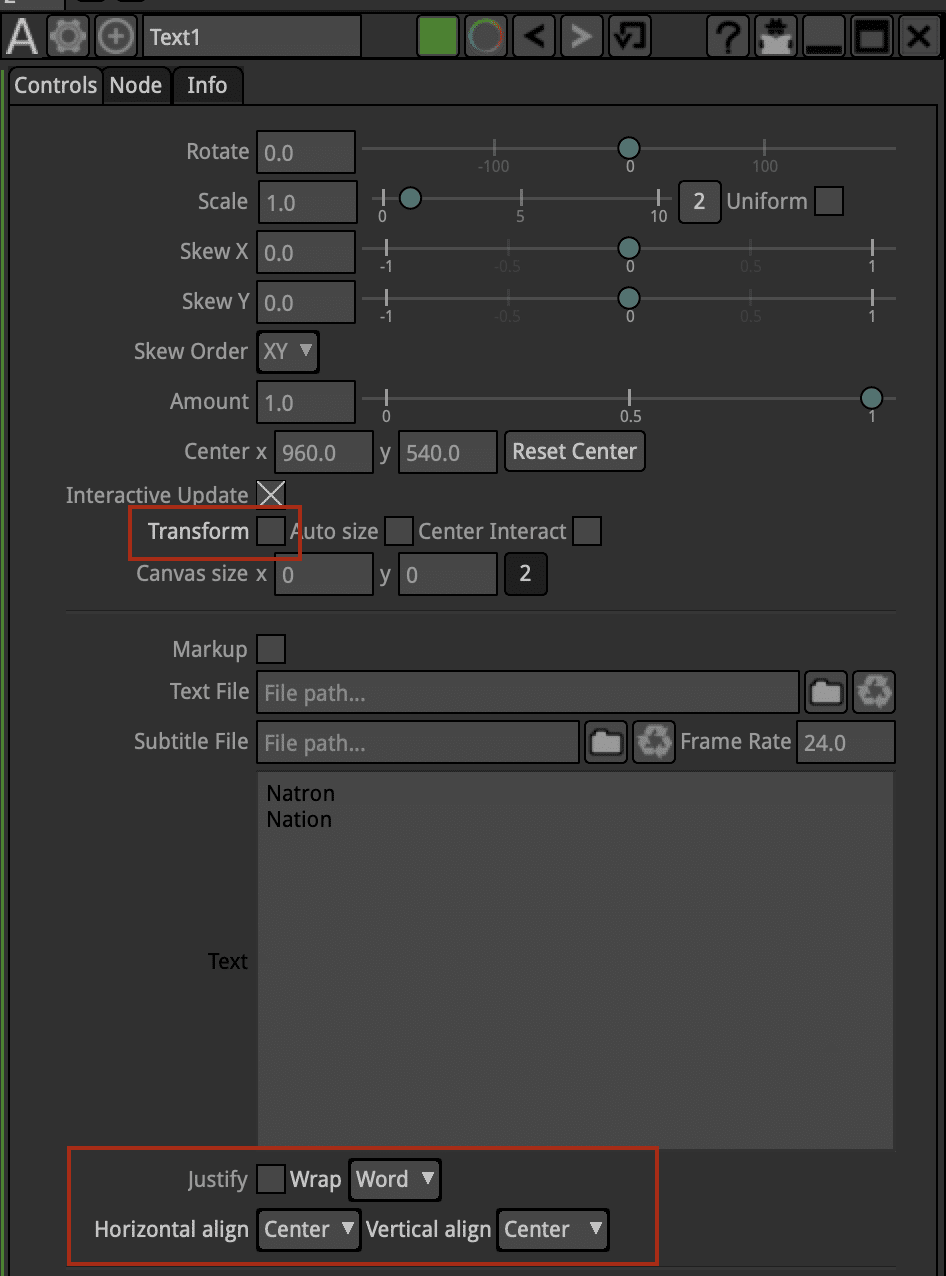This screenshot has width=946, height=1276.
Task: Click the Skew Y slider handle
Action: [629, 298]
